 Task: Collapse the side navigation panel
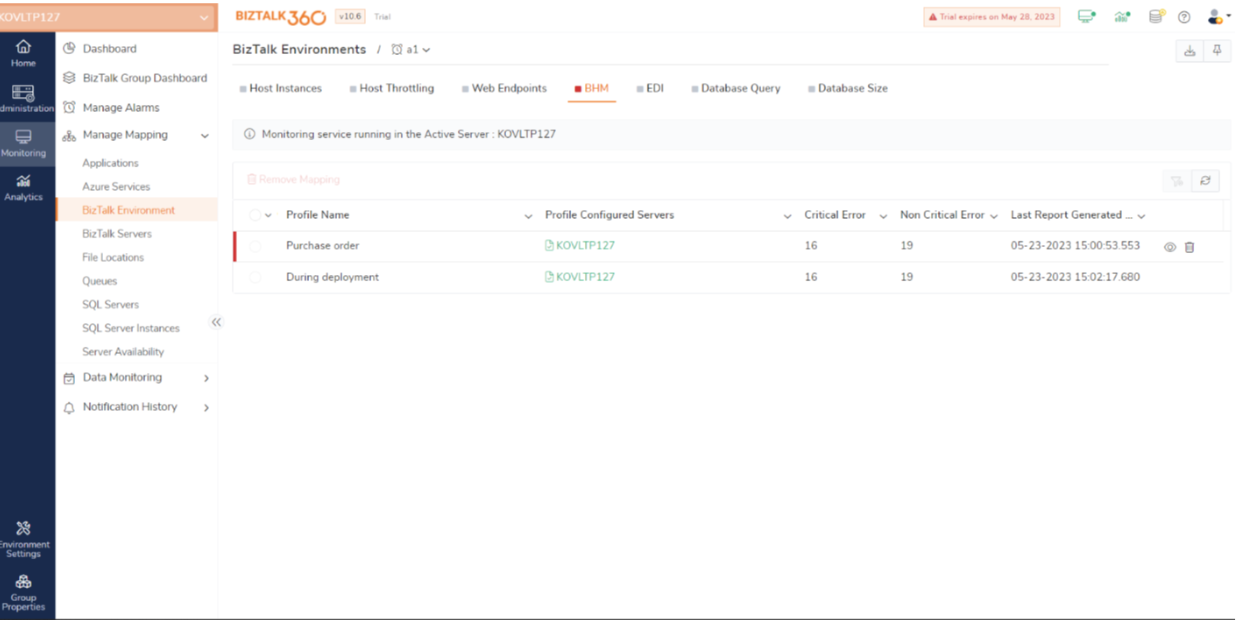pos(216,322)
